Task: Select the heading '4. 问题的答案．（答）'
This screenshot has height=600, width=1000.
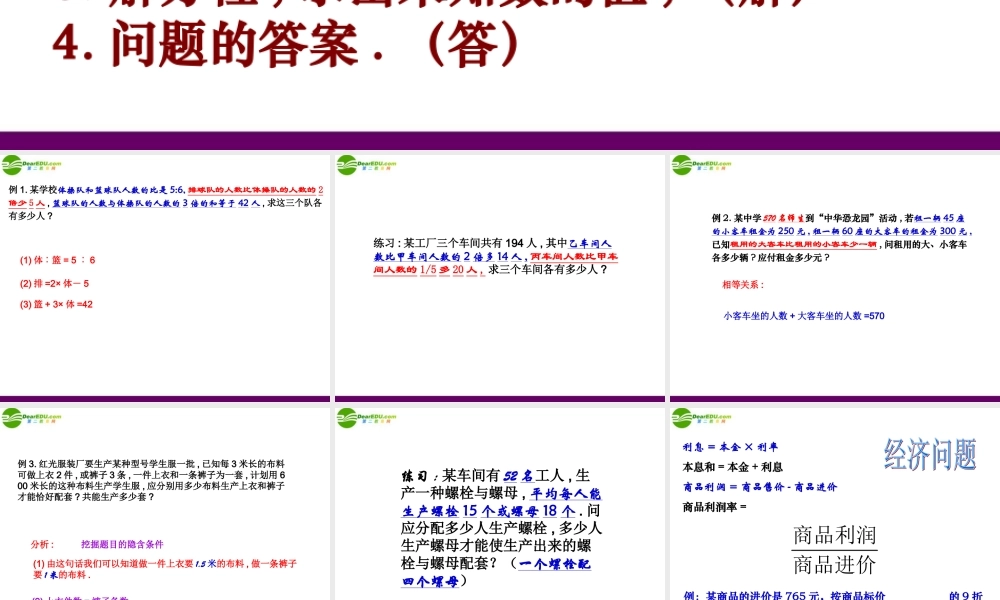Action: pyautogui.click(x=286, y=45)
